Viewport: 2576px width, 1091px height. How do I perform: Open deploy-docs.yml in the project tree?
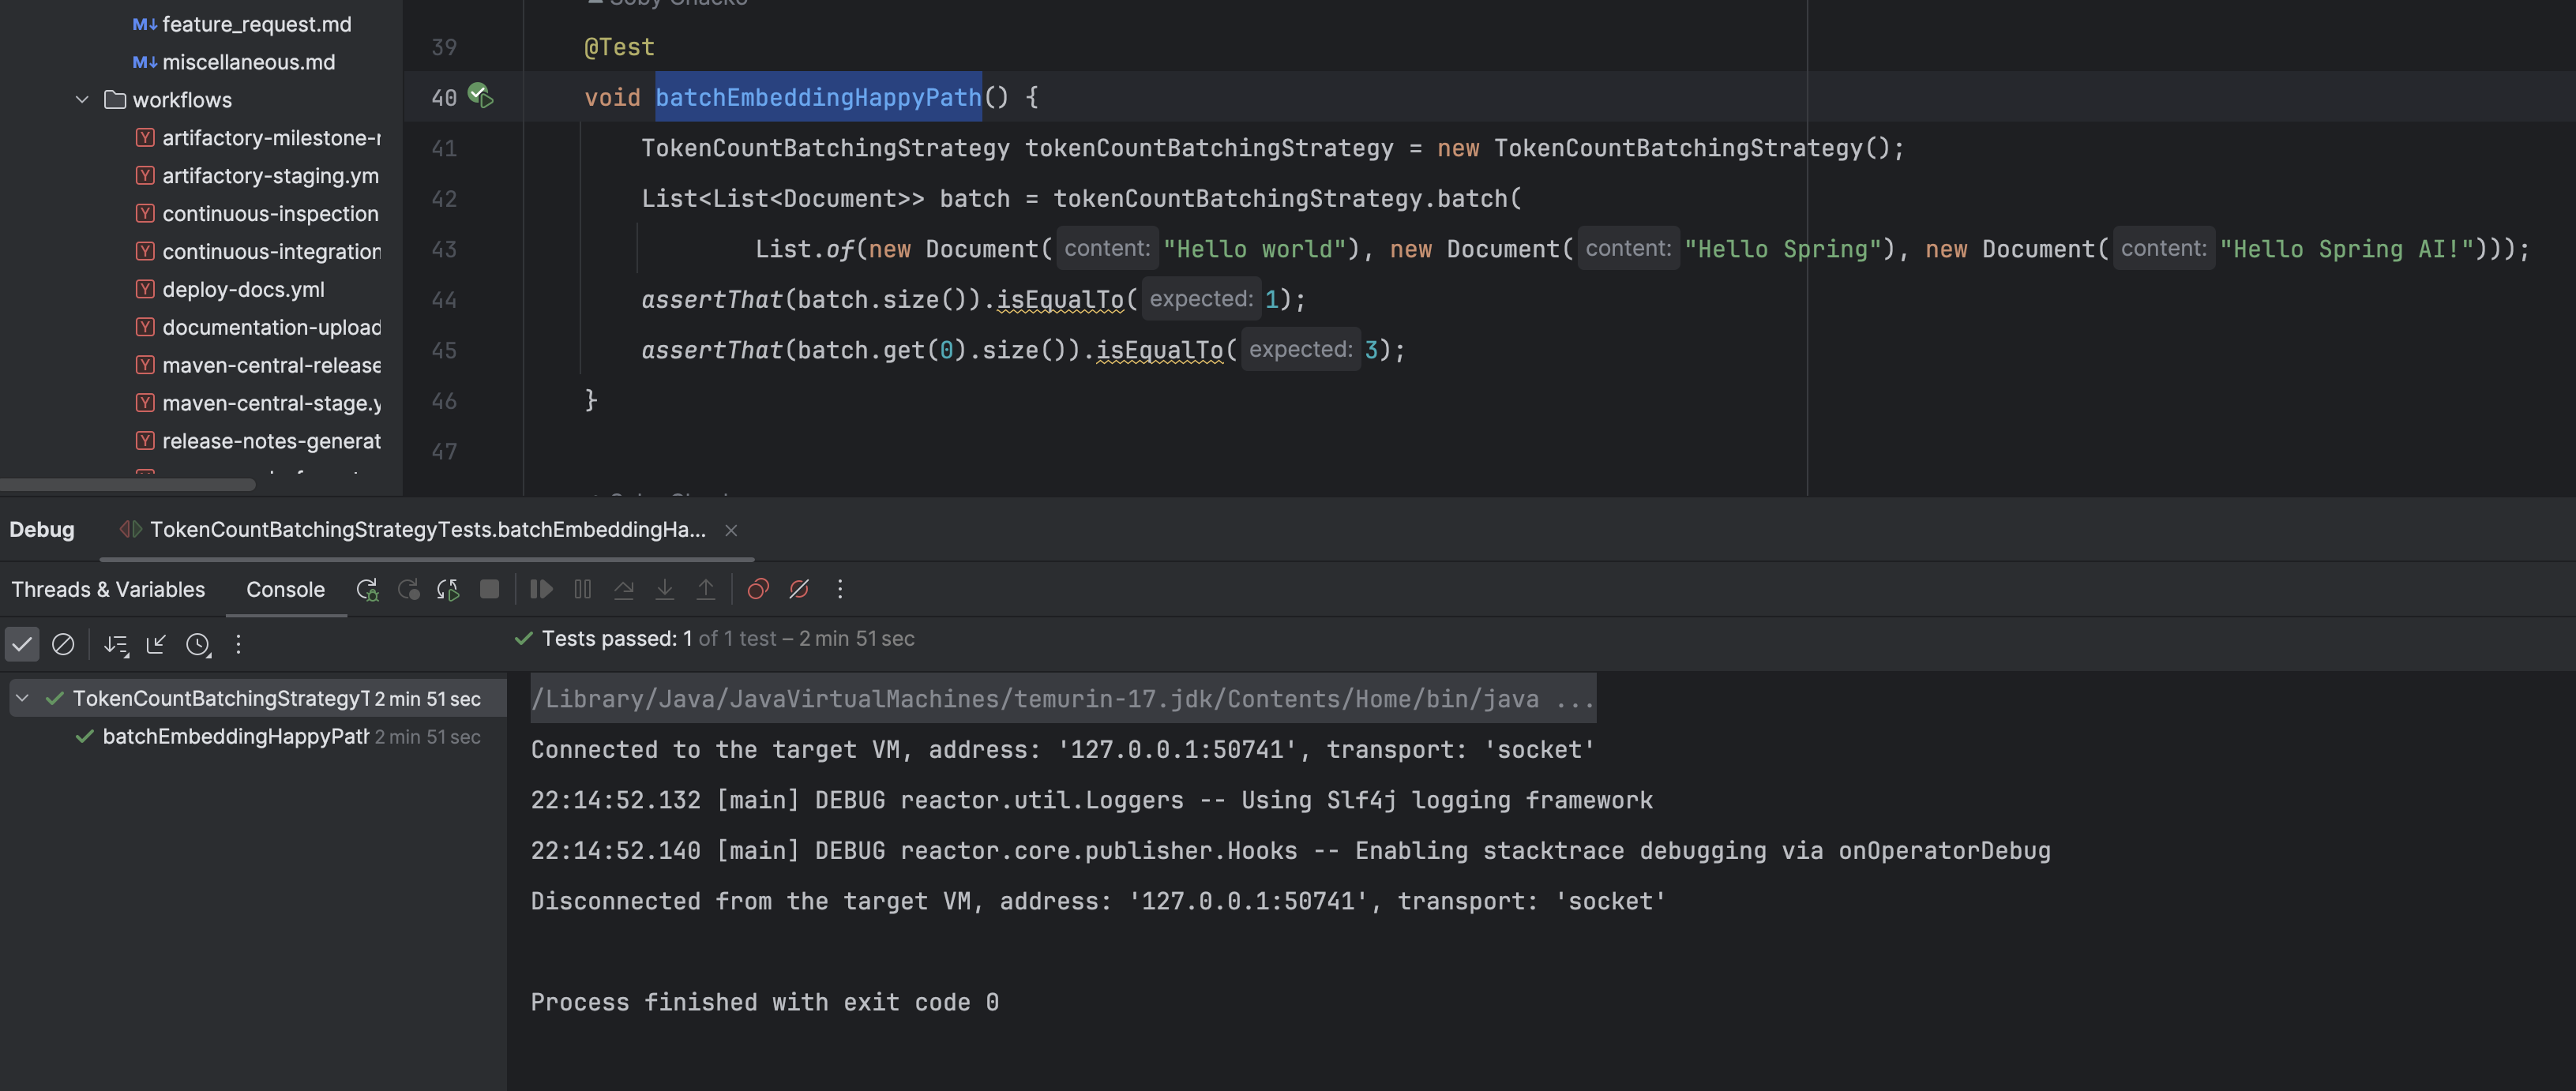pos(244,290)
